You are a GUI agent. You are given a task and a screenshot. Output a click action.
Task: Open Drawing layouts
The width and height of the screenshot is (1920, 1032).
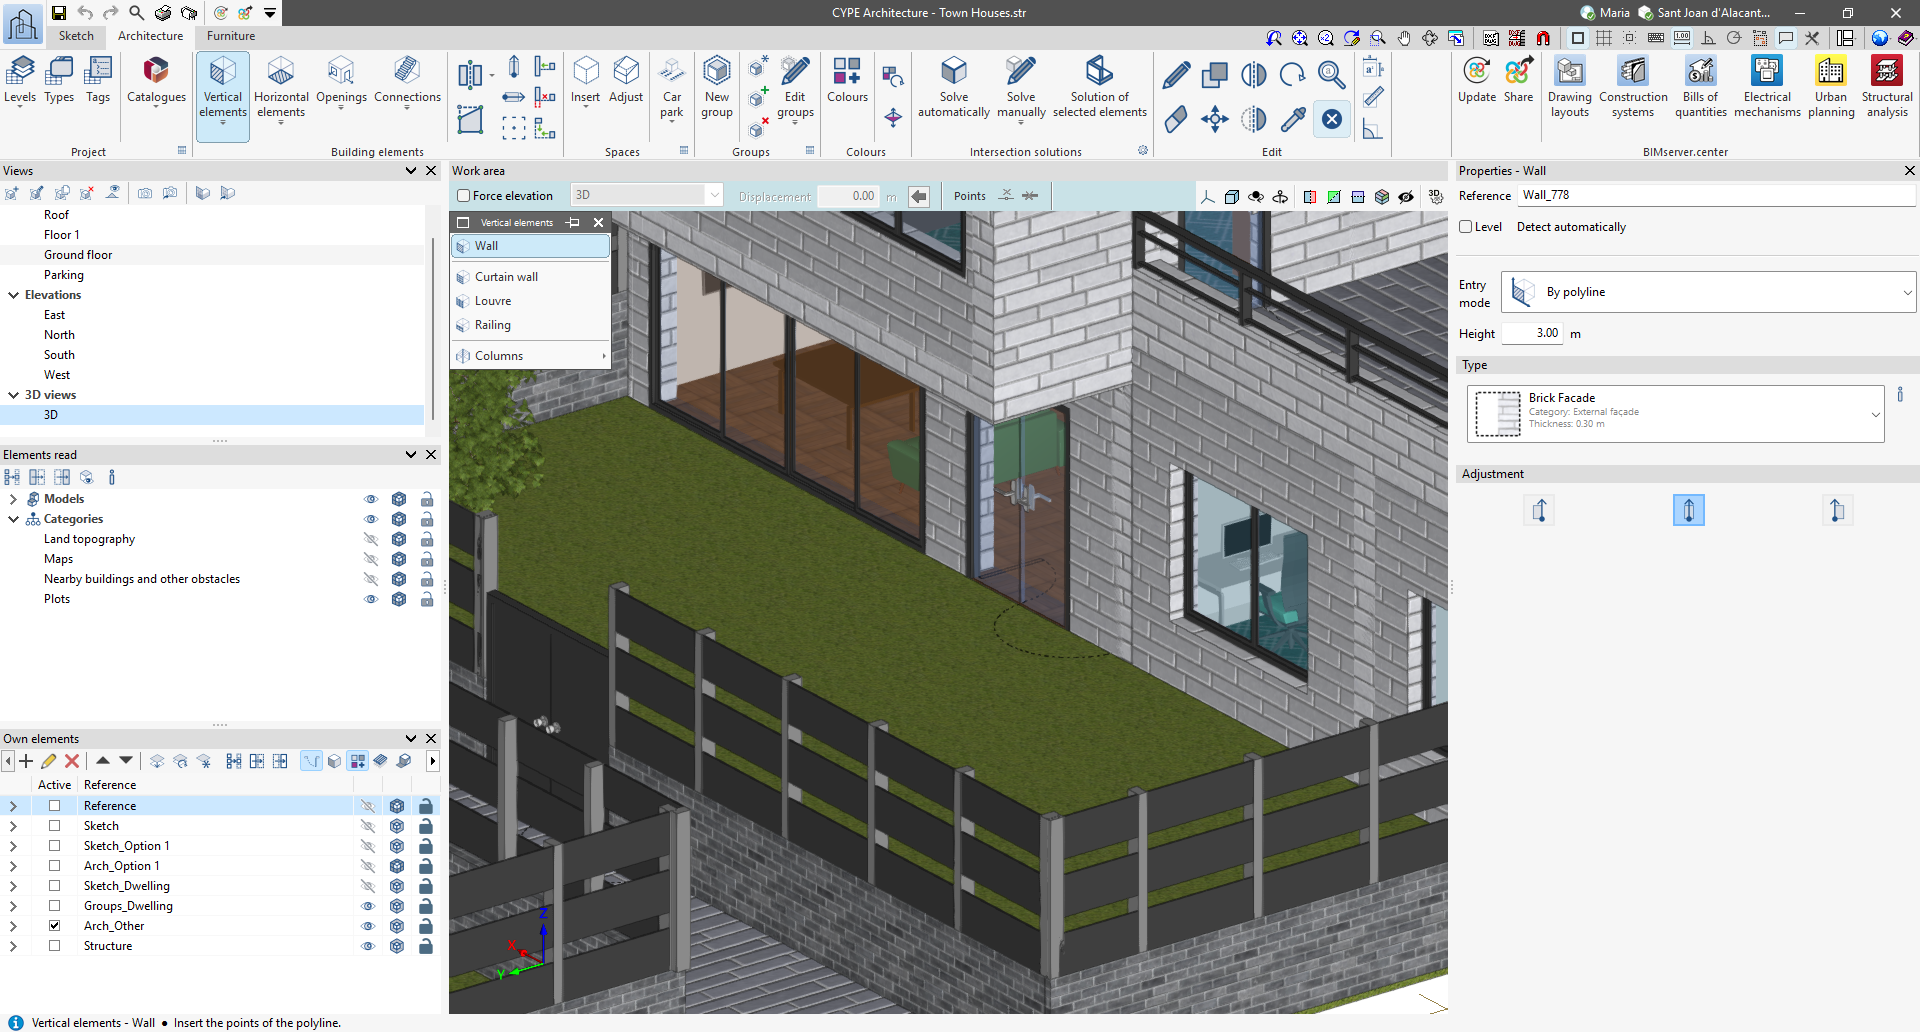1570,89
